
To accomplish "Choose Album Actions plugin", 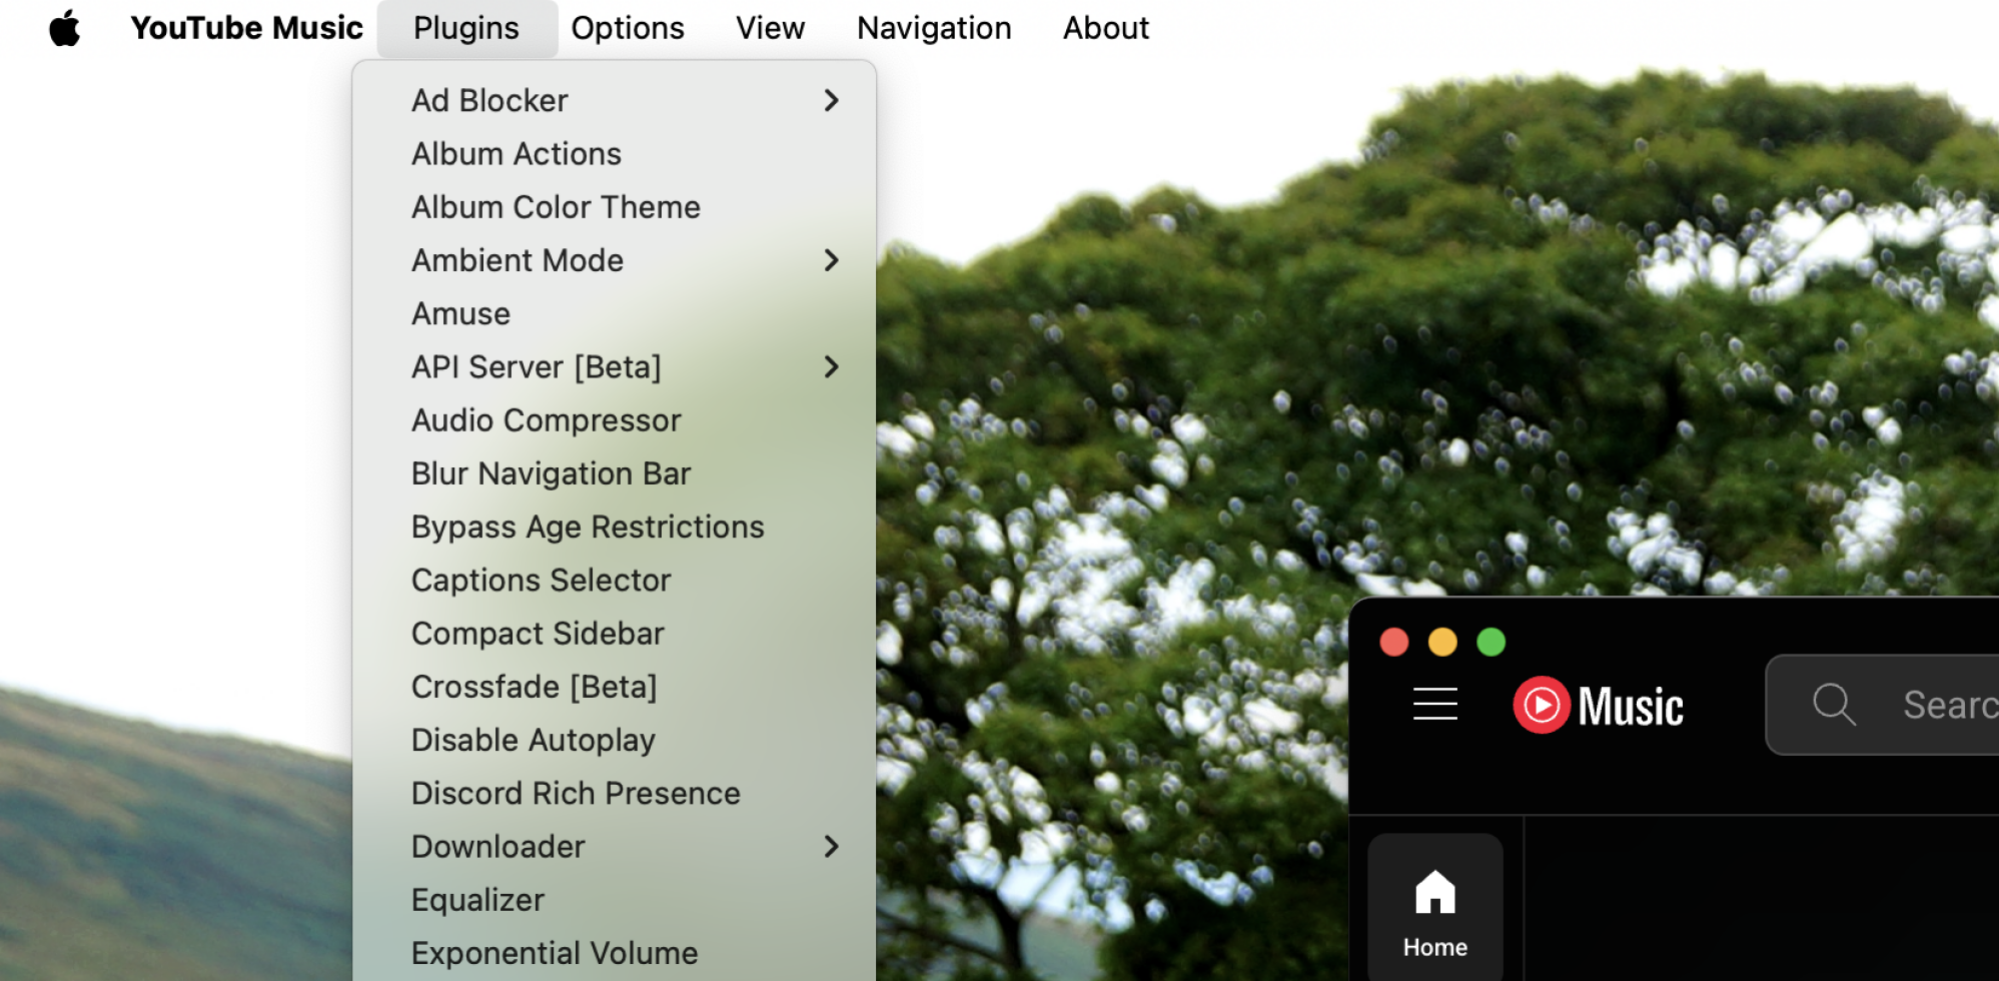I will (614, 154).
